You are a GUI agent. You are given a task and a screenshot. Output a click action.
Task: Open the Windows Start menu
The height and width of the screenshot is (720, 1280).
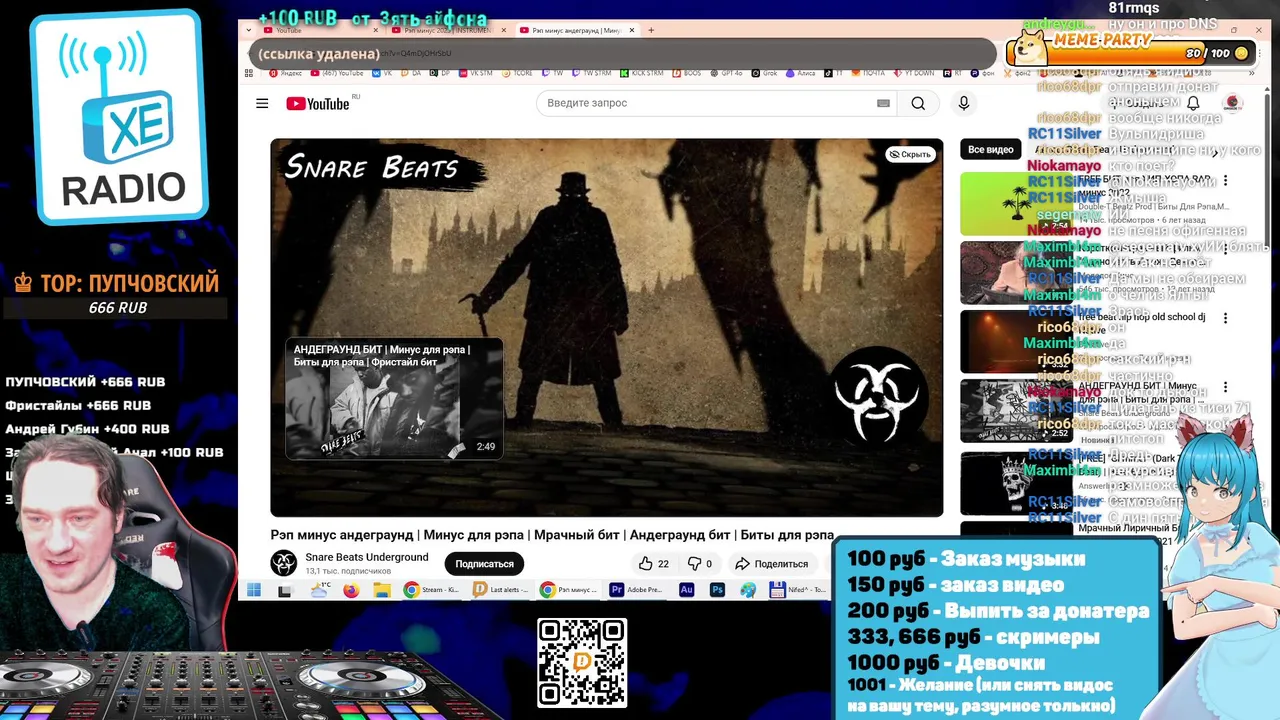click(253, 591)
